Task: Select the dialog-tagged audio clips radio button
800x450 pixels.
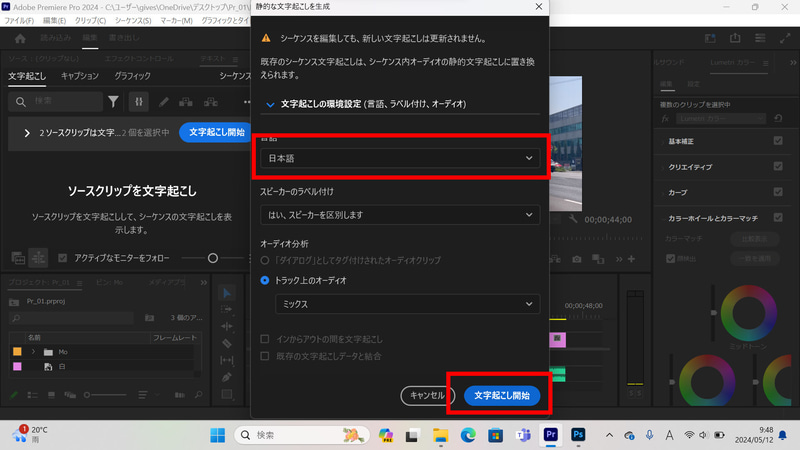Action: click(265, 260)
